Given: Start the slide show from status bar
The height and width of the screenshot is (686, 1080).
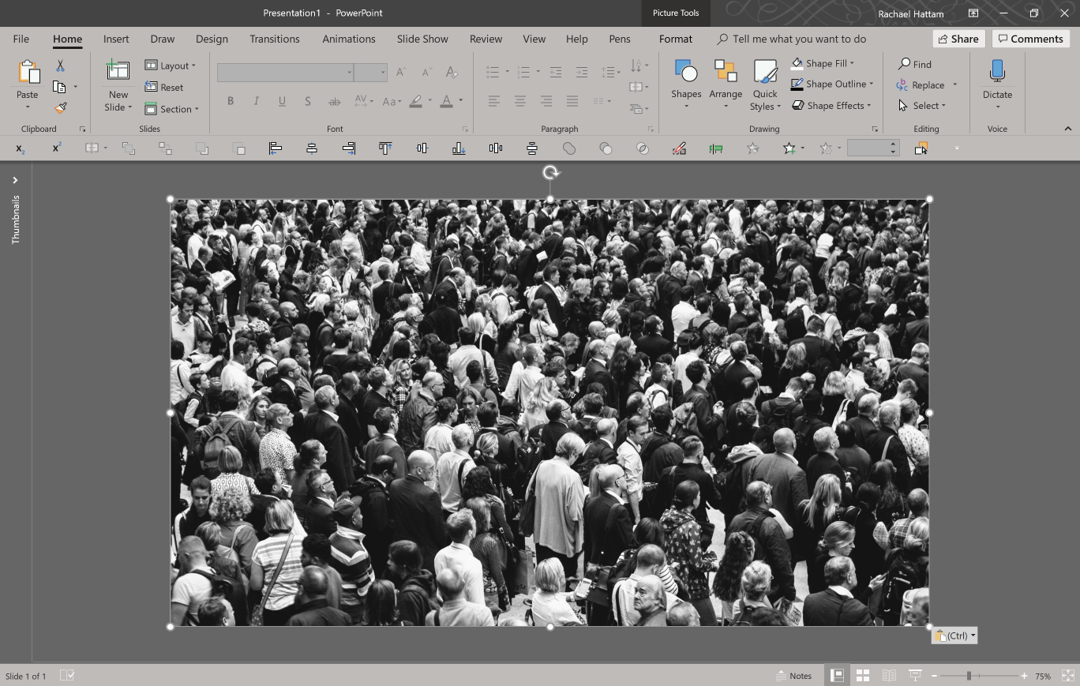Looking at the screenshot, I should (x=914, y=675).
